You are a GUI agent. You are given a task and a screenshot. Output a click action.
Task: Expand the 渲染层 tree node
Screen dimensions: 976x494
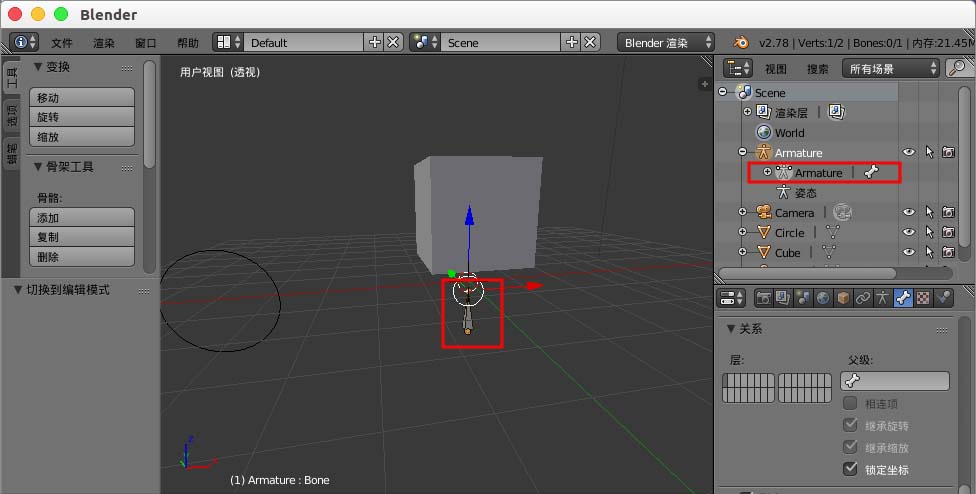pos(748,112)
